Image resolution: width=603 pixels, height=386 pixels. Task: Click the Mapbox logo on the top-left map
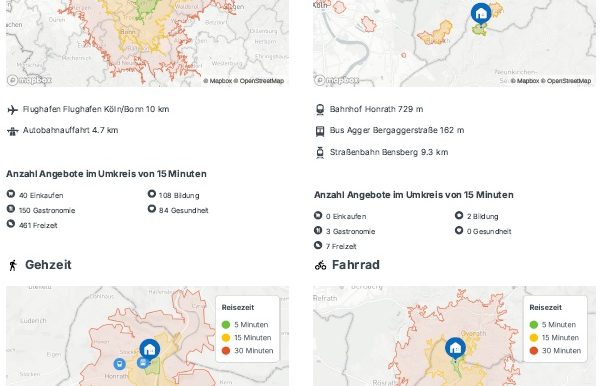[x=30, y=80]
